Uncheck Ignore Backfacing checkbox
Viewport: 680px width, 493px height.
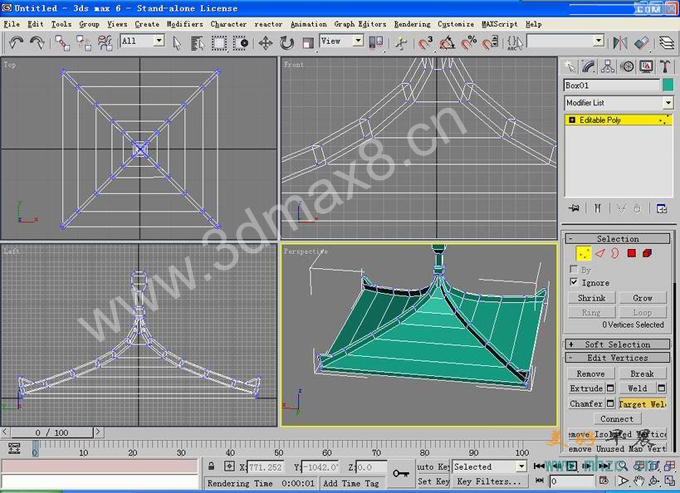coord(574,282)
